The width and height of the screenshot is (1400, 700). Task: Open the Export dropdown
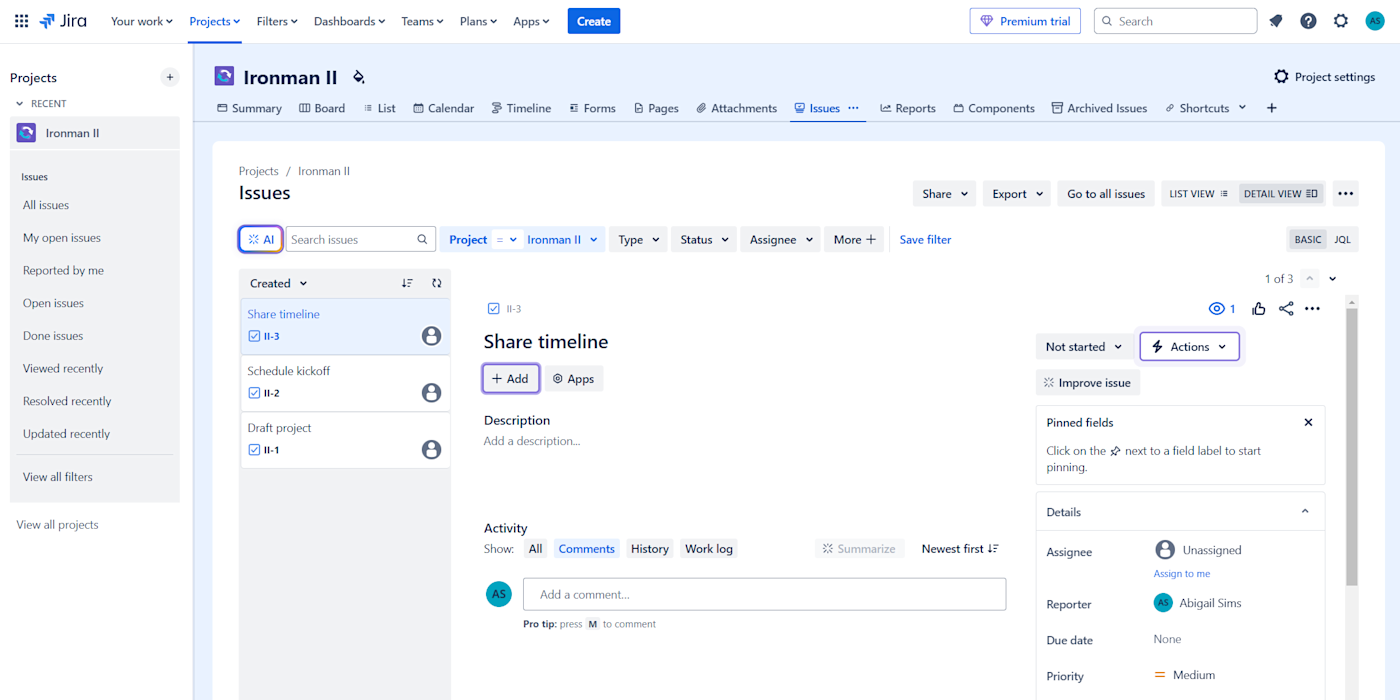(1019, 194)
